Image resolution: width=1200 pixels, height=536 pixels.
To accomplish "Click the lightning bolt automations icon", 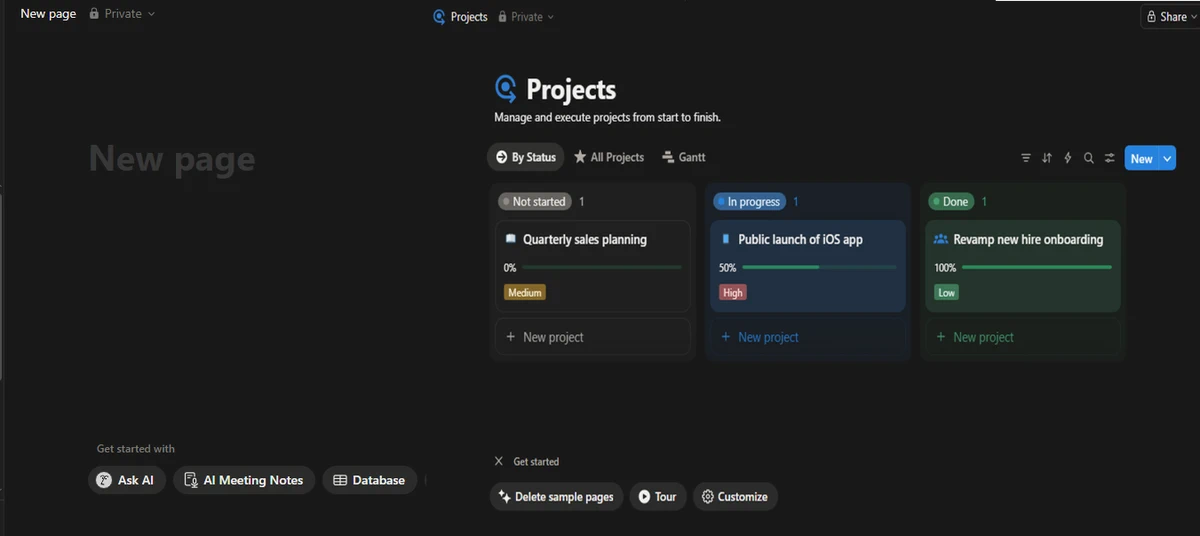I will [1068, 158].
